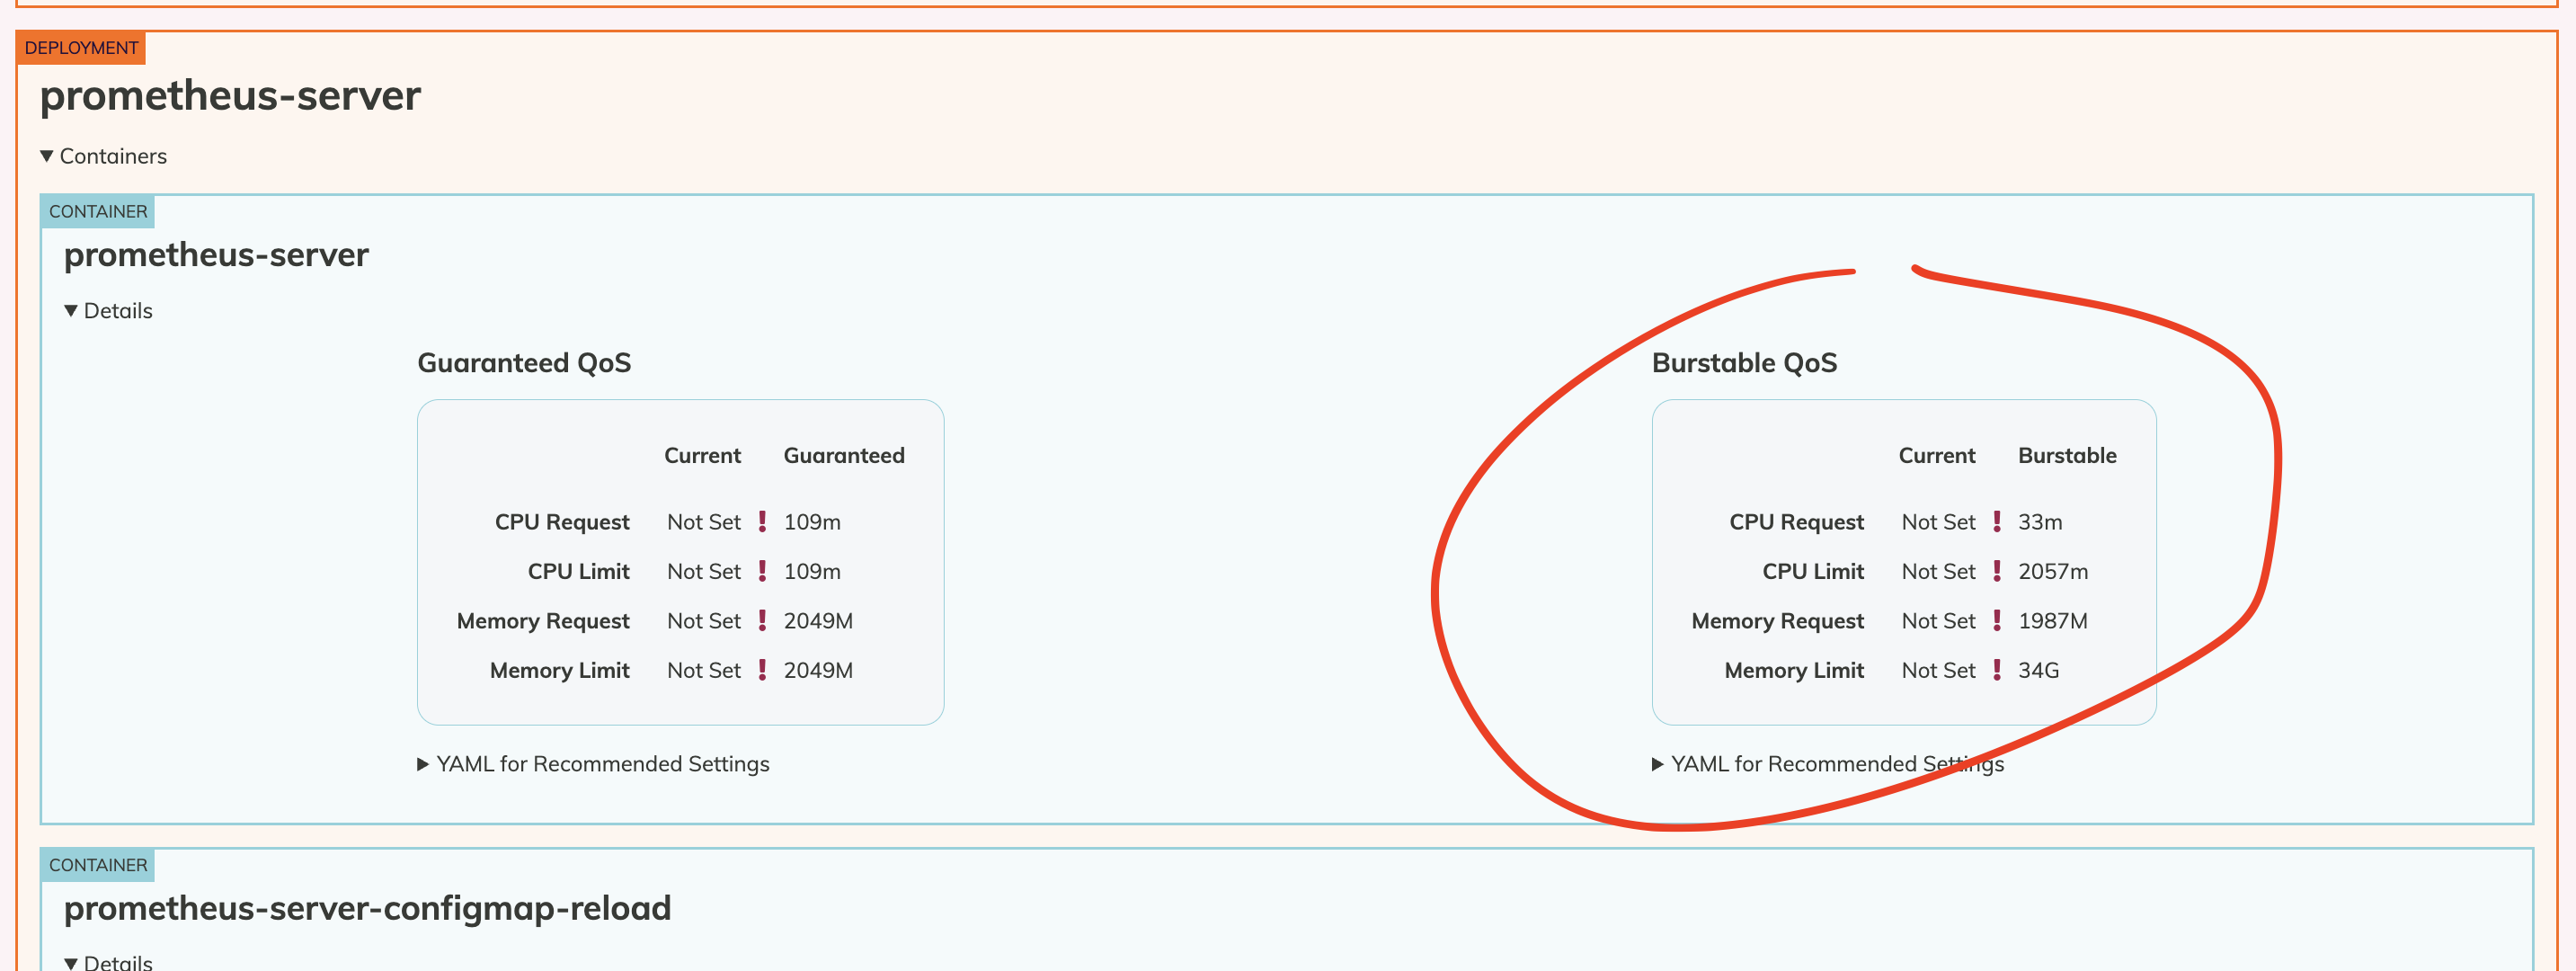
Task: Click the 2049M Guaranteed Memory Limit value
Action: click(x=818, y=671)
